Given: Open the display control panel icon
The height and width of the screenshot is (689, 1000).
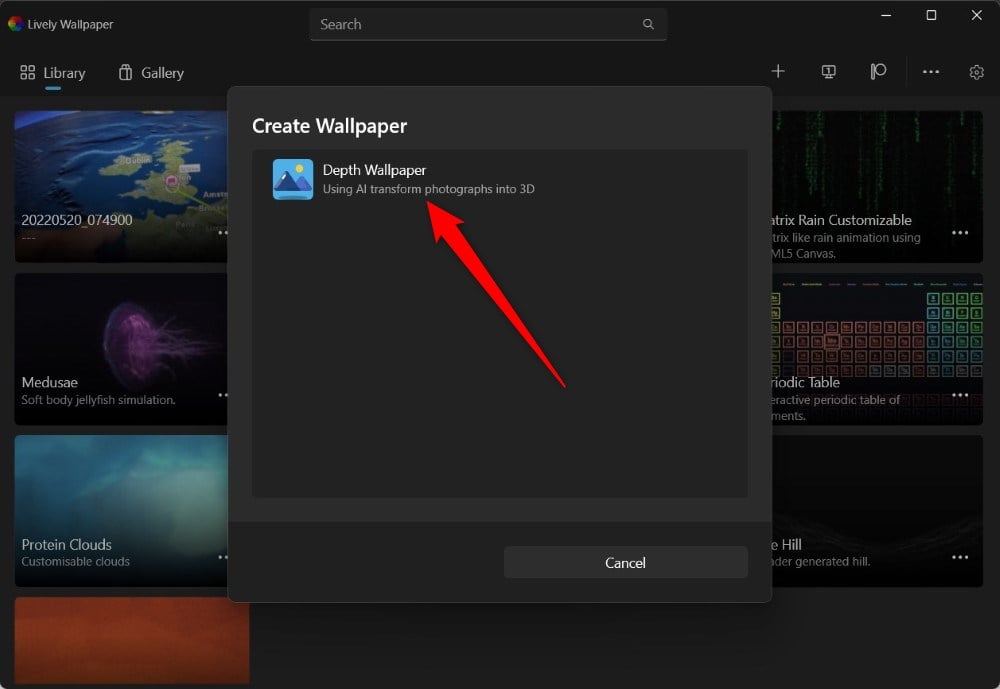Looking at the screenshot, I should pyautogui.click(x=828, y=71).
